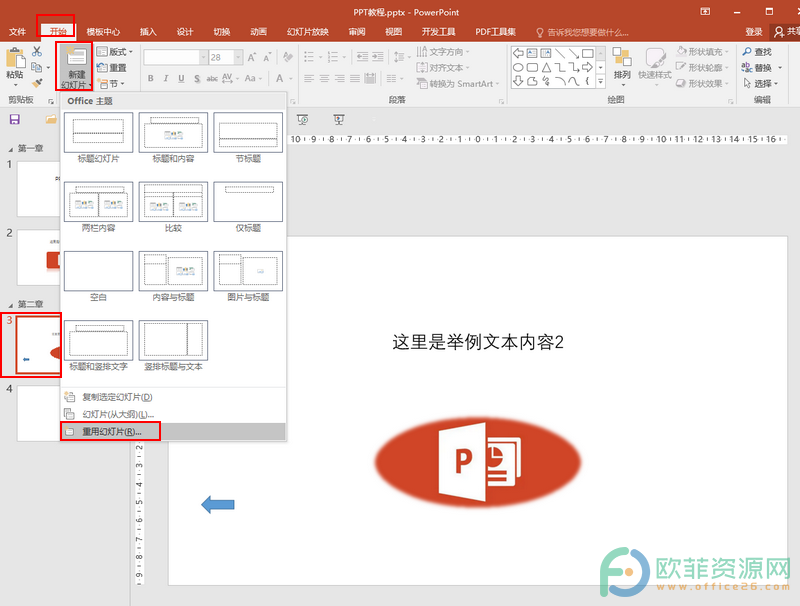
Task: Toggle Align Left for the paragraph
Action: [x=309, y=78]
